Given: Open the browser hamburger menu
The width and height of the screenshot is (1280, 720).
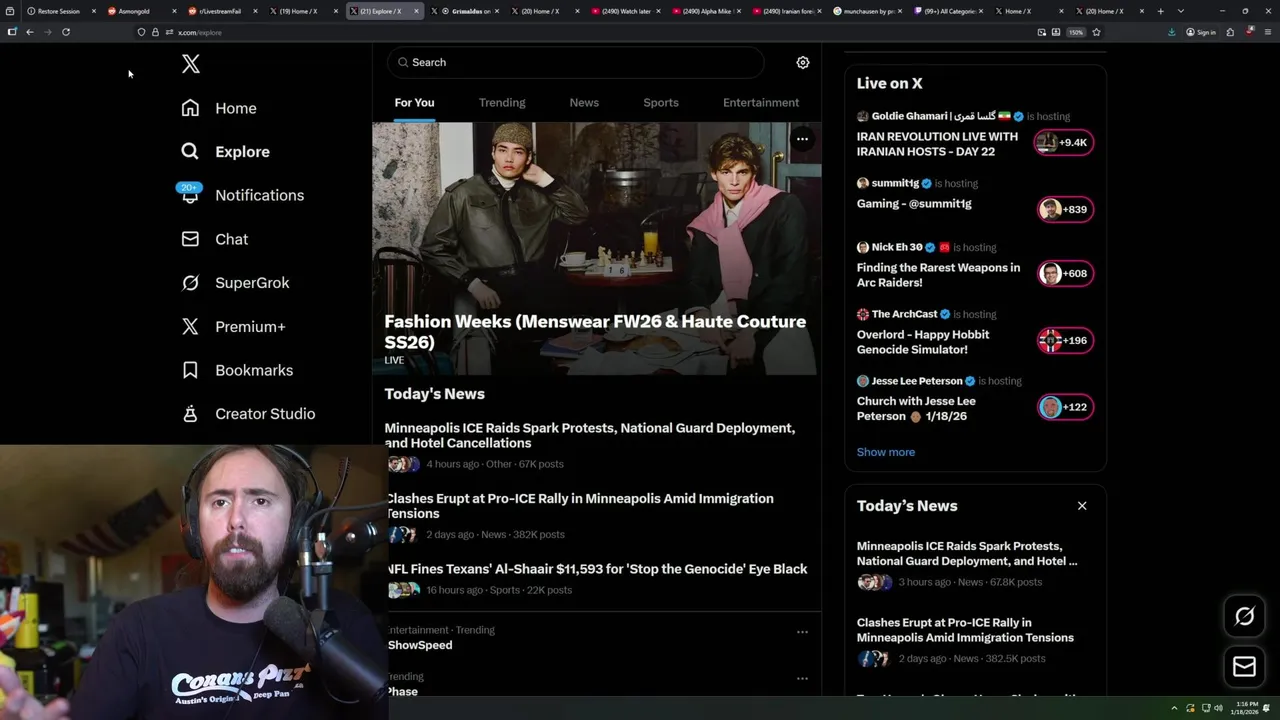Looking at the screenshot, I should [1266, 32].
